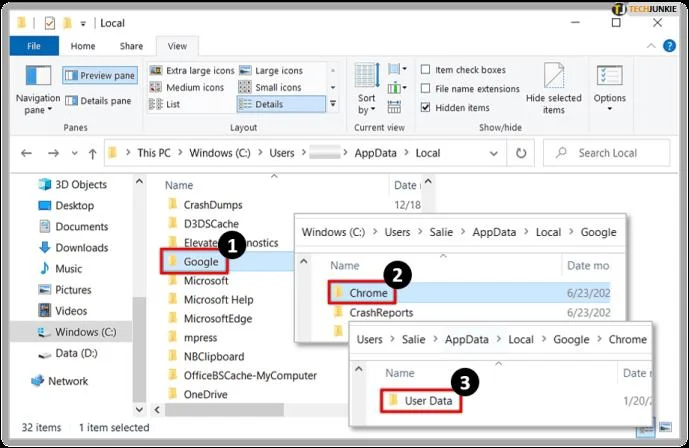
Task: Select Documents in navigation pane
Action: tap(73, 227)
